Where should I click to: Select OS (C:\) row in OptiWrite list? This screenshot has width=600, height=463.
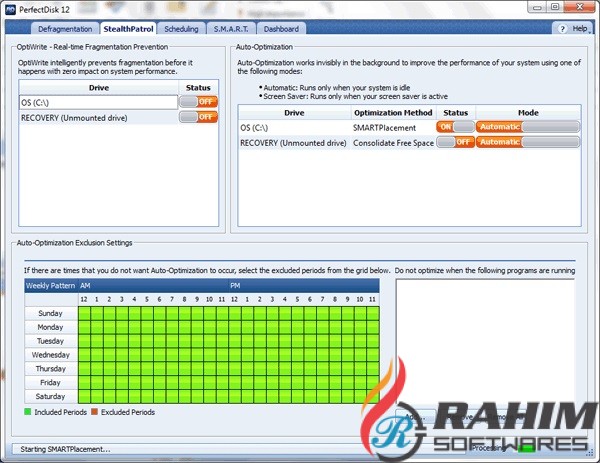coord(98,102)
